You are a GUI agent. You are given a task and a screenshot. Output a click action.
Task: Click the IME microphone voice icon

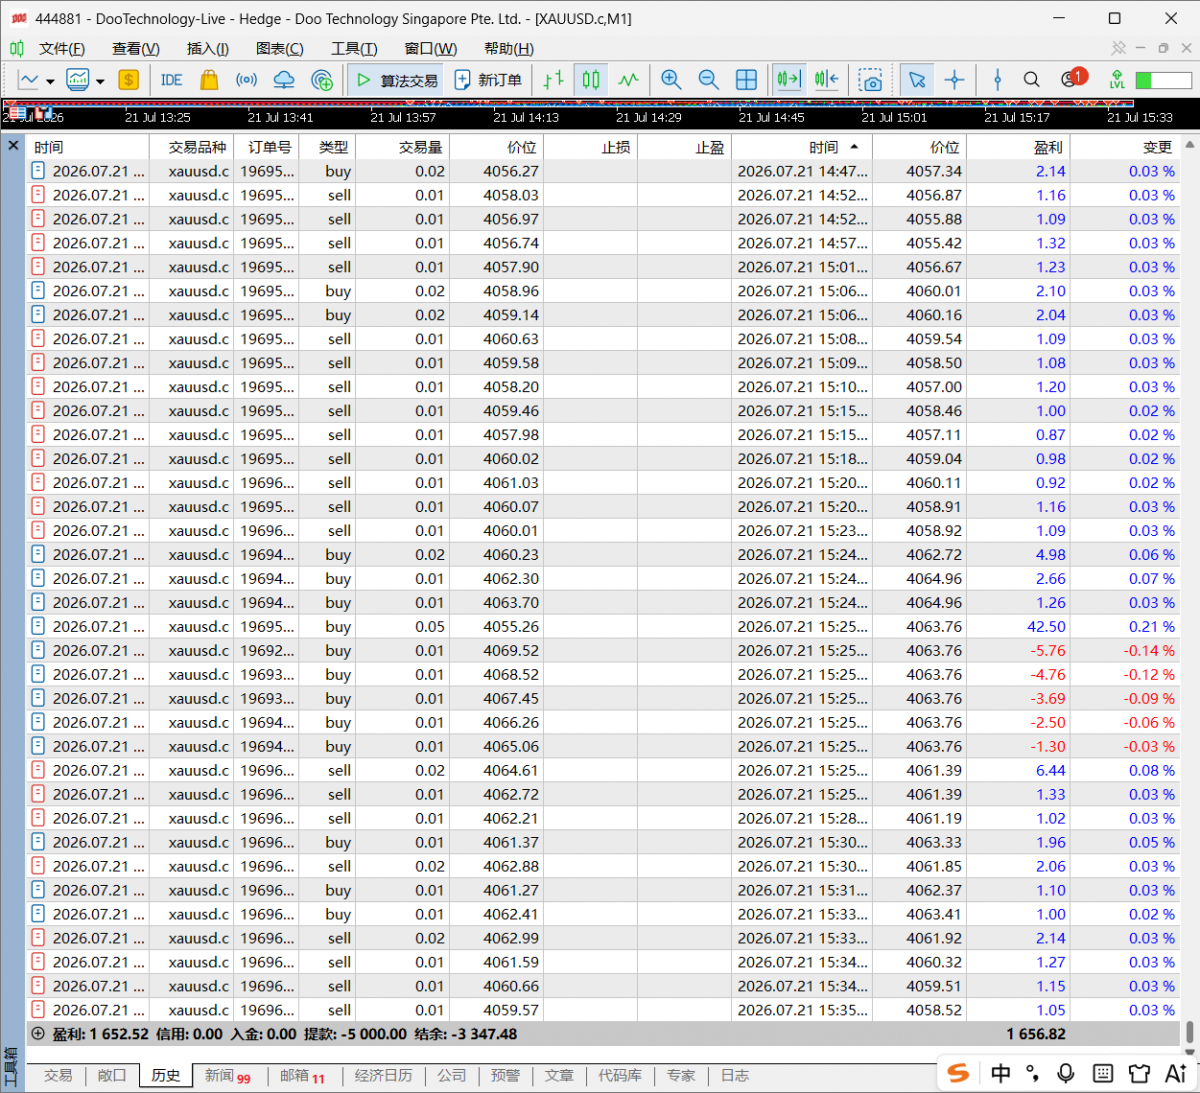[1066, 1073]
